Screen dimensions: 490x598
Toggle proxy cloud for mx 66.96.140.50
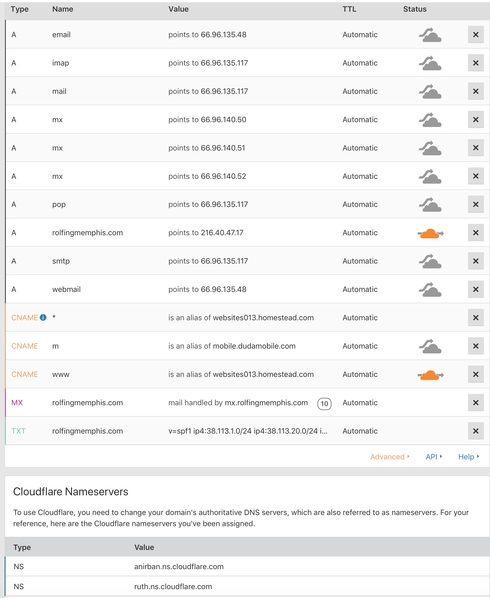pyautogui.click(x=430, y=119)
